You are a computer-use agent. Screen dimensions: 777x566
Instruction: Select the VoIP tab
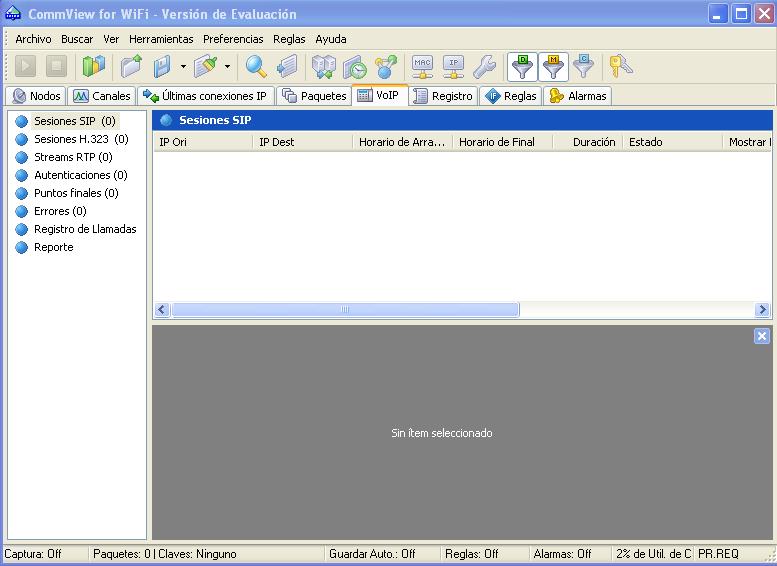coord(380,95)
